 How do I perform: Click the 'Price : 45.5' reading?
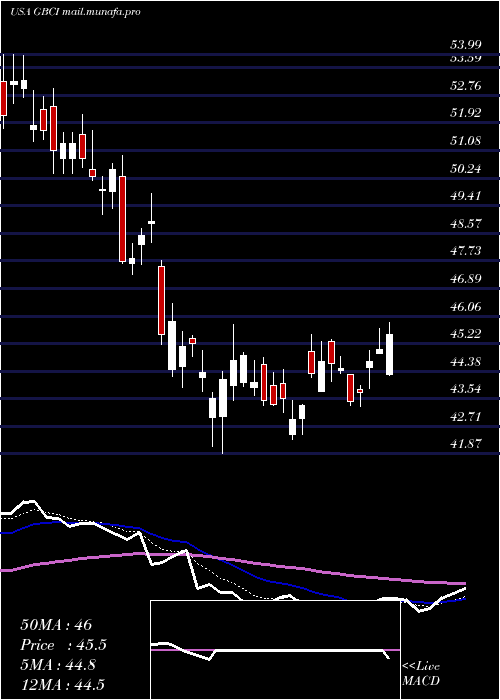[x=64, y=645]
